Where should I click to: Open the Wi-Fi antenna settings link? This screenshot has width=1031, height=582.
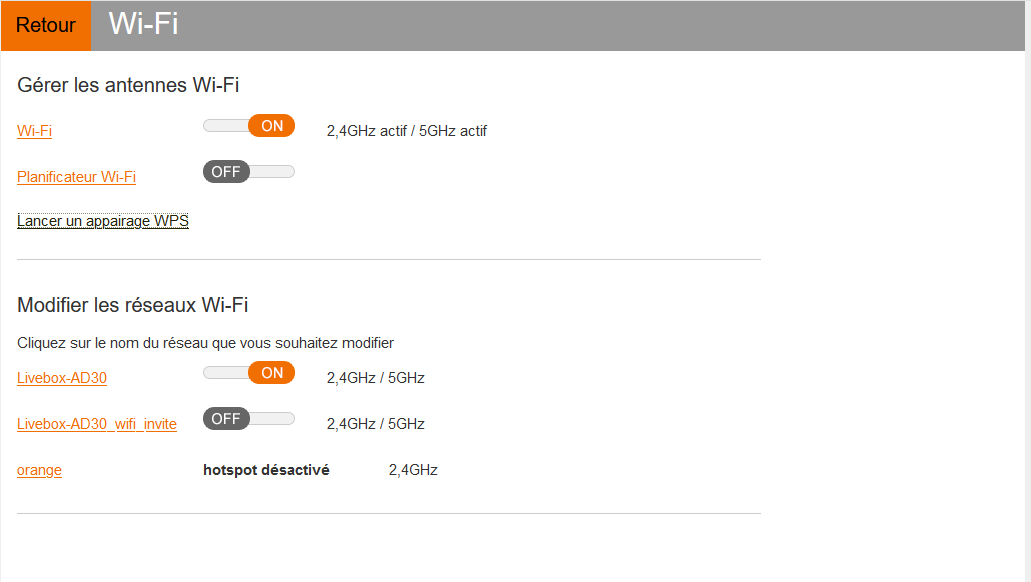point(34,131)
